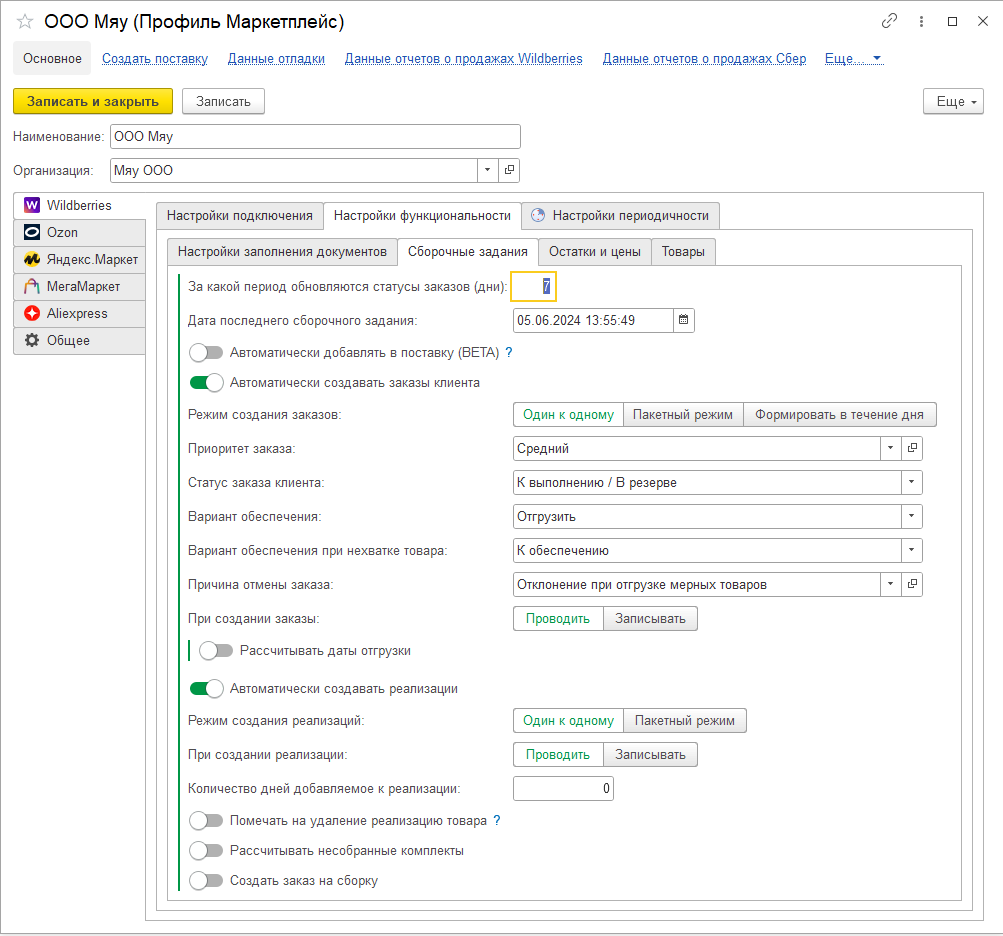Select the Ozon marketplace section
1003x936 pixels.
(79, 232)
